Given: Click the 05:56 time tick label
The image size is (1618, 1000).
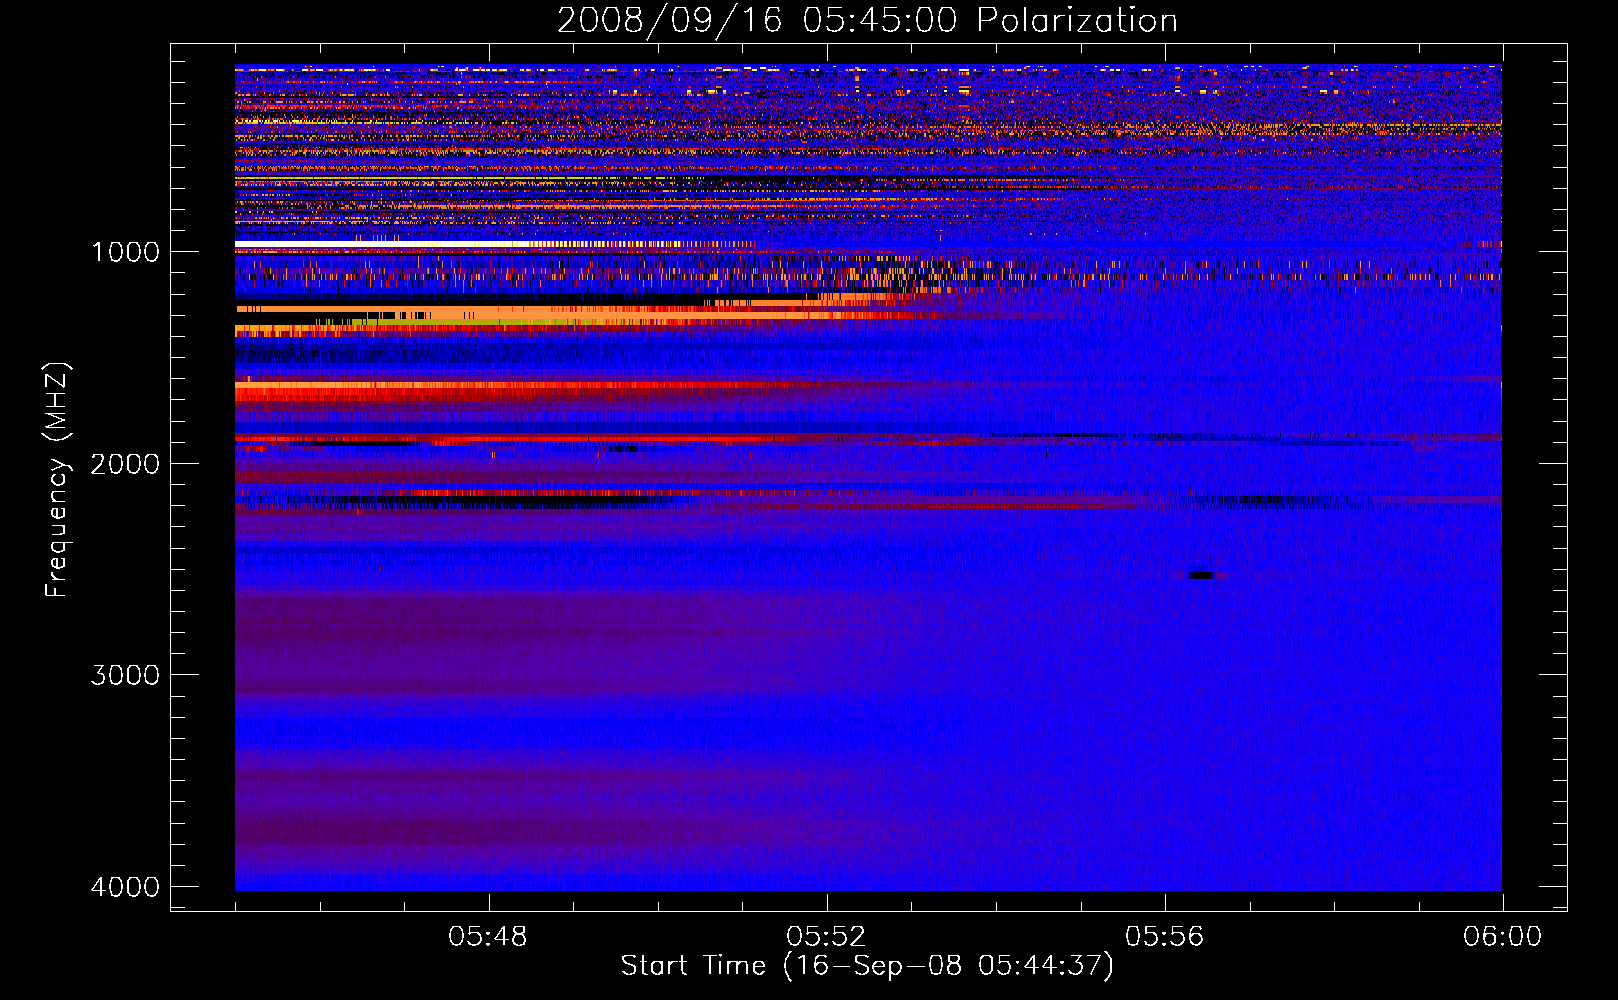Looking at the screenshot, I should 1164,937.
